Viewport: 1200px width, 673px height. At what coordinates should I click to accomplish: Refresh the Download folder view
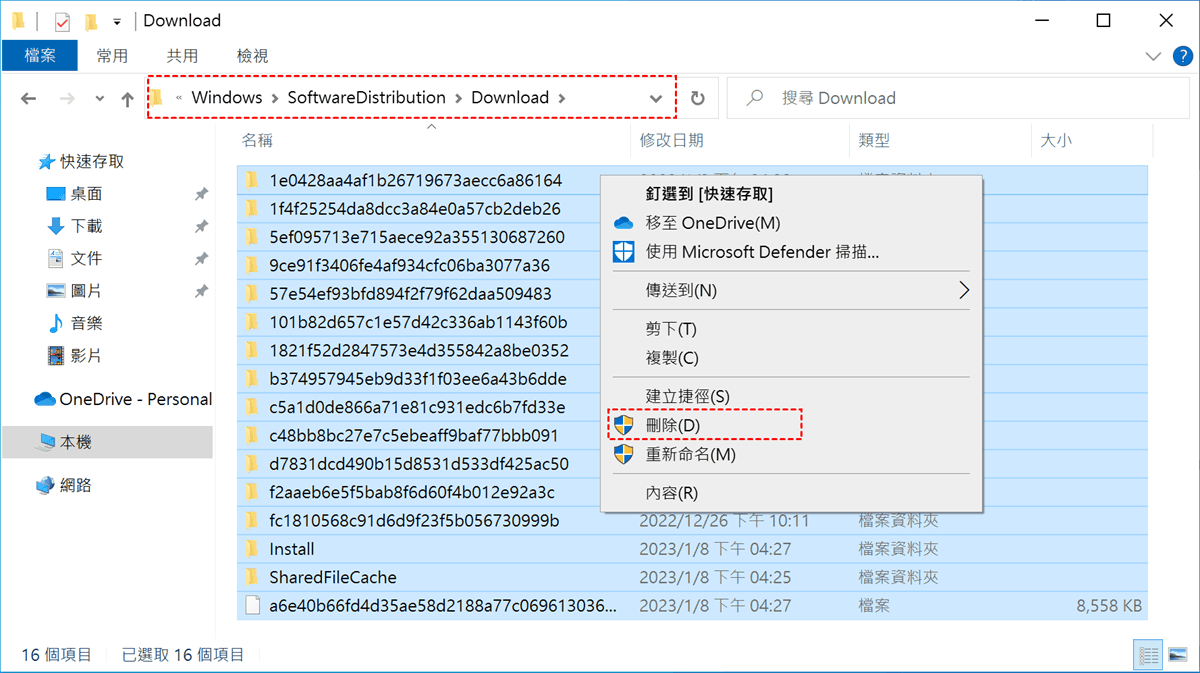point(698,98)
